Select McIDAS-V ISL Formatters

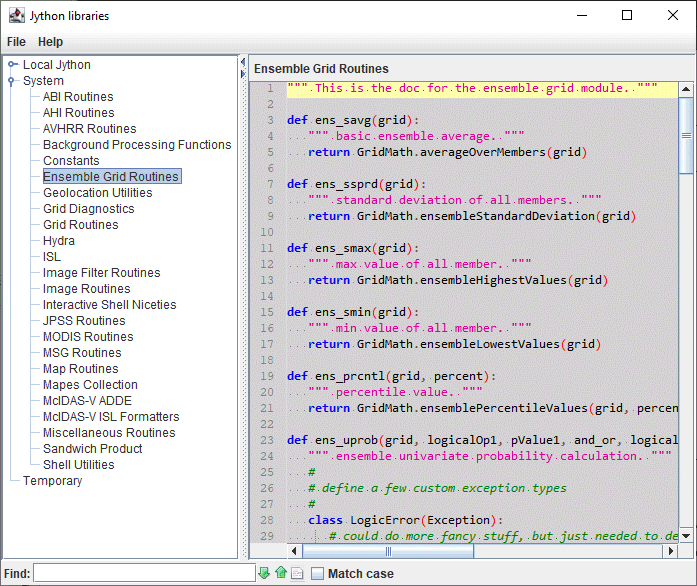pos(111,417)
